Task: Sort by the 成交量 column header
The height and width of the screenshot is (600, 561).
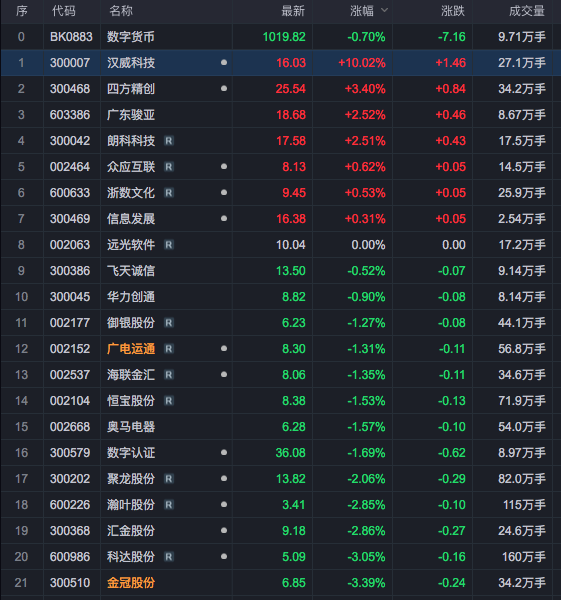Action: 527,11
